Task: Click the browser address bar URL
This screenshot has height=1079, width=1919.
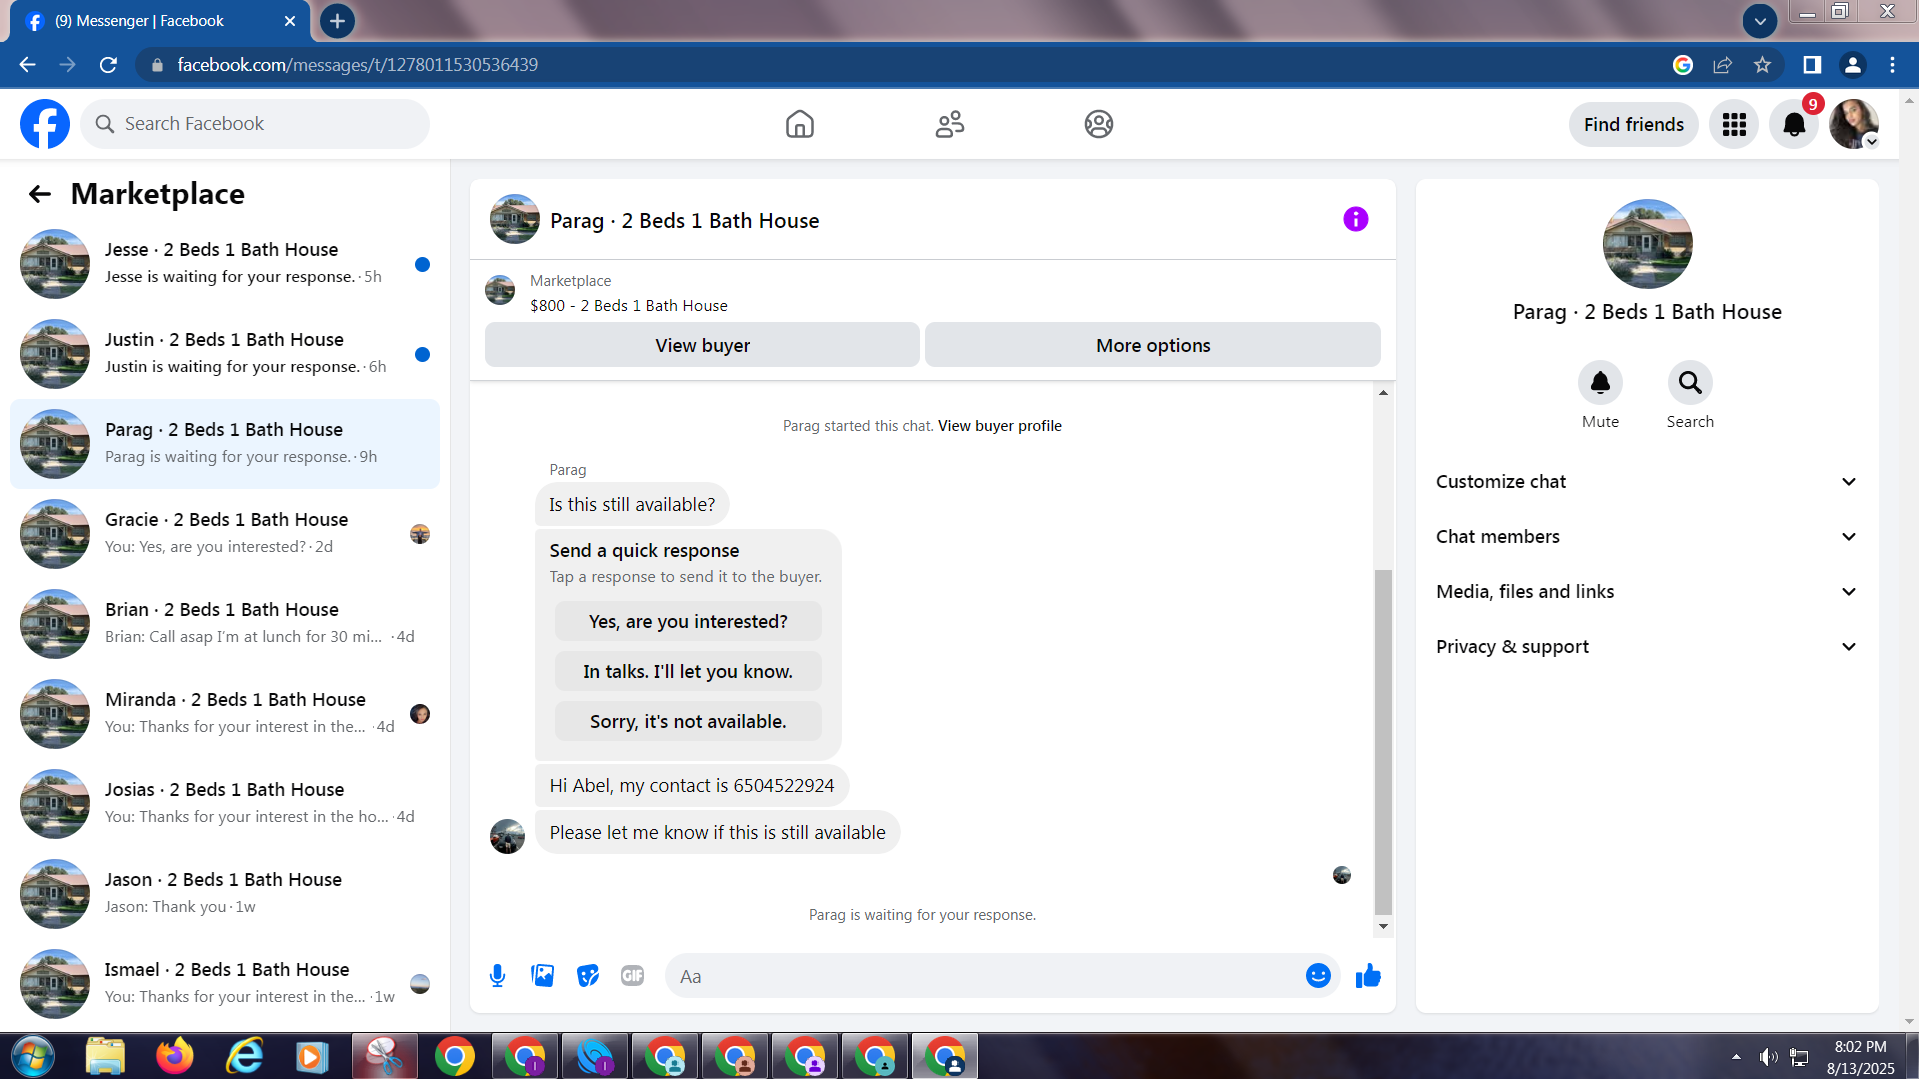Action: [357, 65]
